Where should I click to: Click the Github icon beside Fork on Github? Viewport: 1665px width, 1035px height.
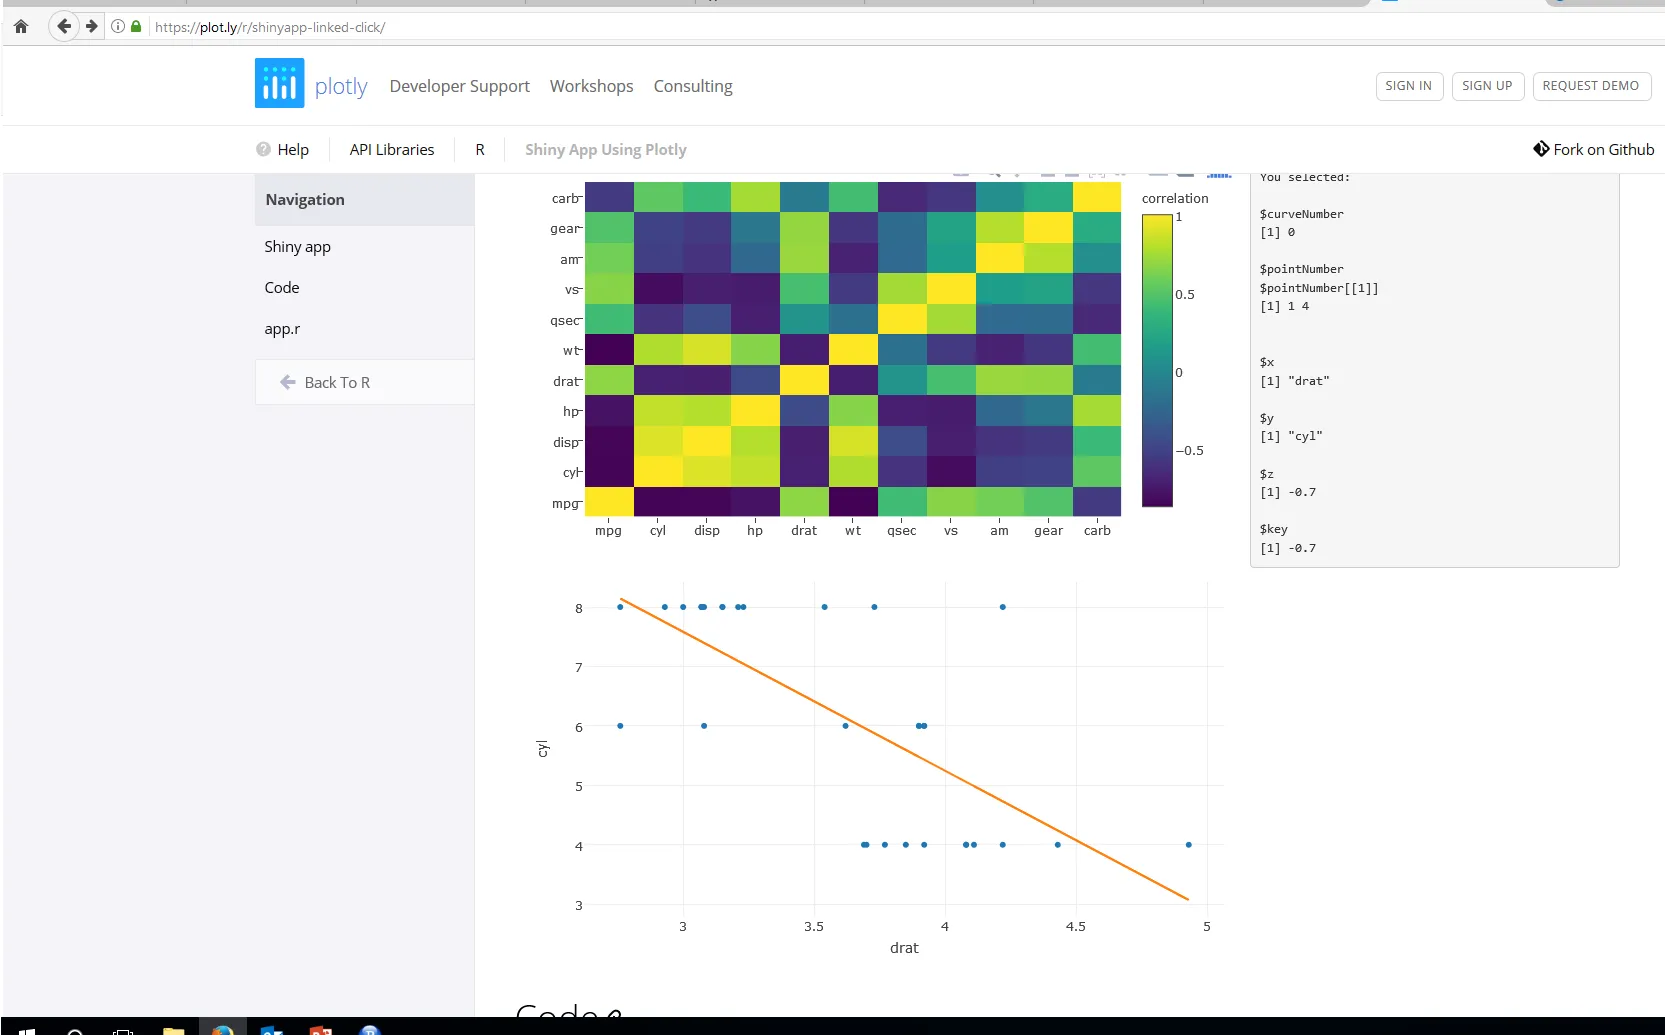[x=1541, y=149]
